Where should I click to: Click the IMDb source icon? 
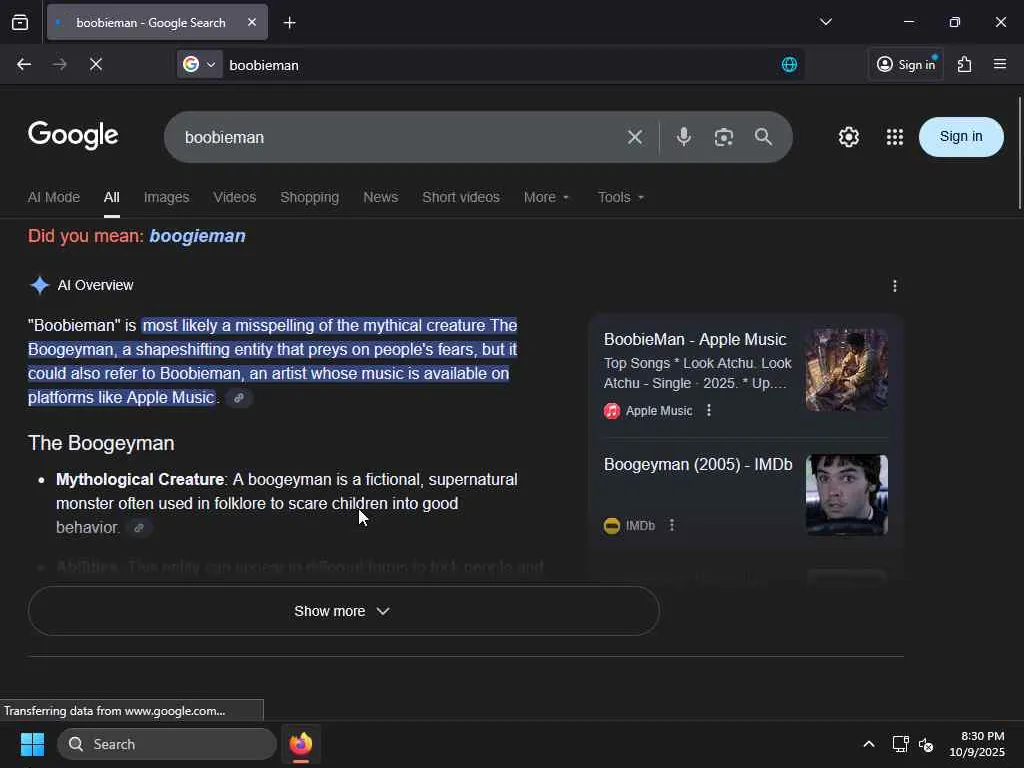pyautogui.click(x=612, y=526)
